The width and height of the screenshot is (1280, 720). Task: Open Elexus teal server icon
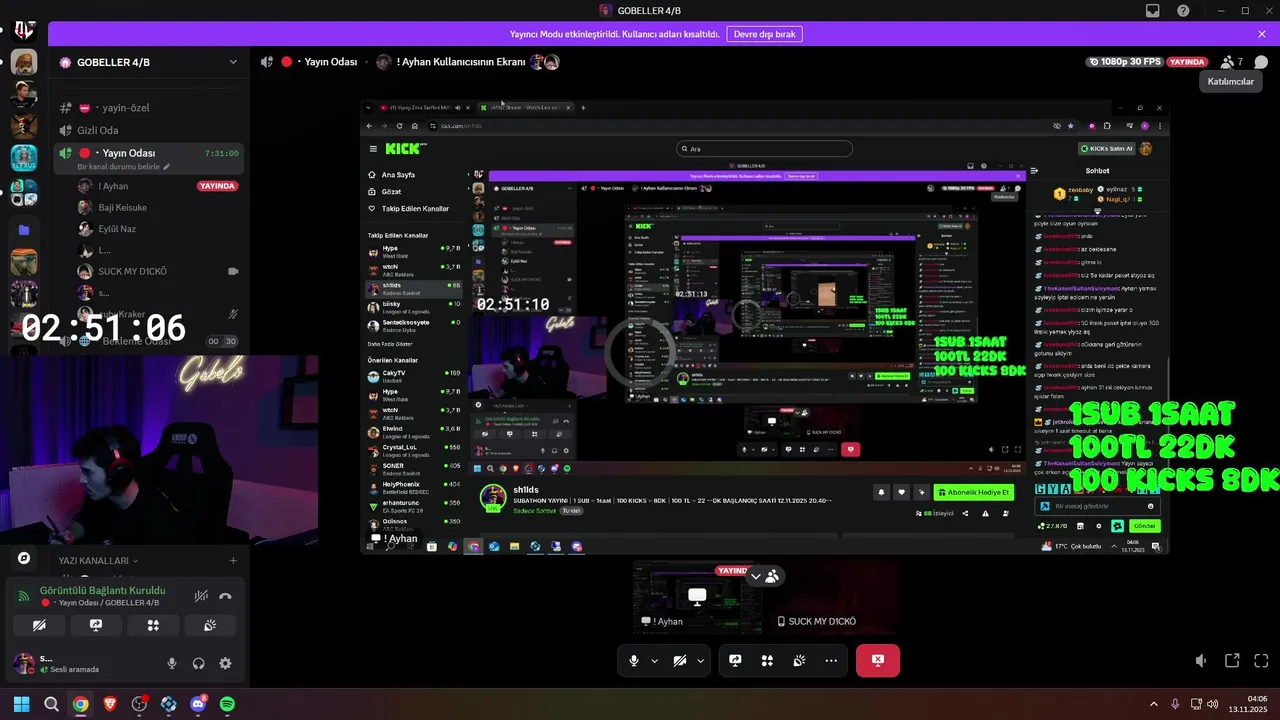pyautogui.click(x=24, y=158)
